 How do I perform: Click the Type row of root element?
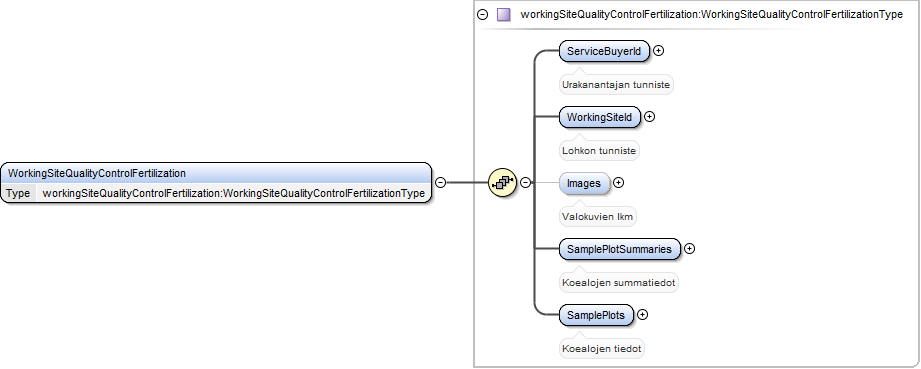[x=216, y=193]
